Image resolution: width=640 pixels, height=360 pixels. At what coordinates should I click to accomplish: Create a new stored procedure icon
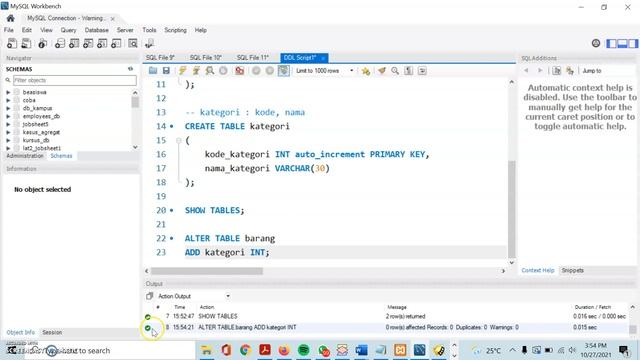click(x=102, y=43)
